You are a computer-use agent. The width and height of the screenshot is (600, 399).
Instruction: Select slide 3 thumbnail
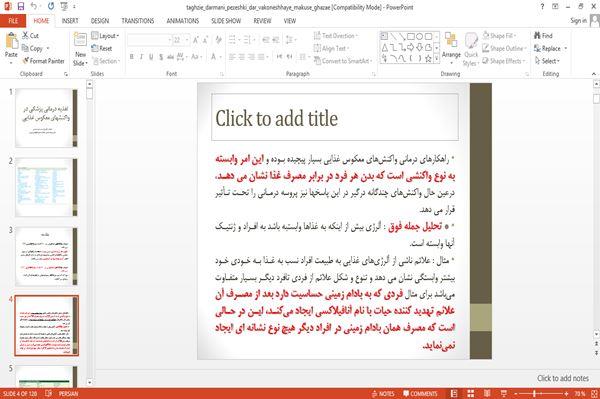[46, 256]
